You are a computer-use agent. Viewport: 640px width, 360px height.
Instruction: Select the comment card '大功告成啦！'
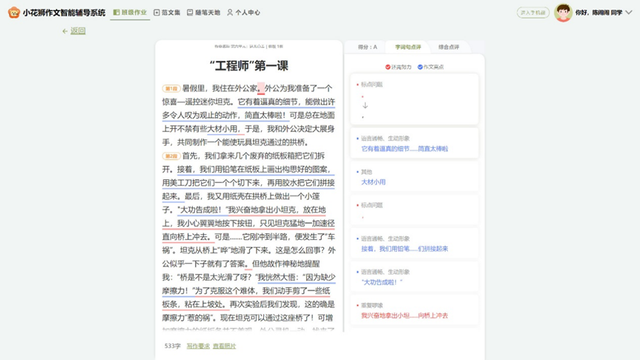414,277
